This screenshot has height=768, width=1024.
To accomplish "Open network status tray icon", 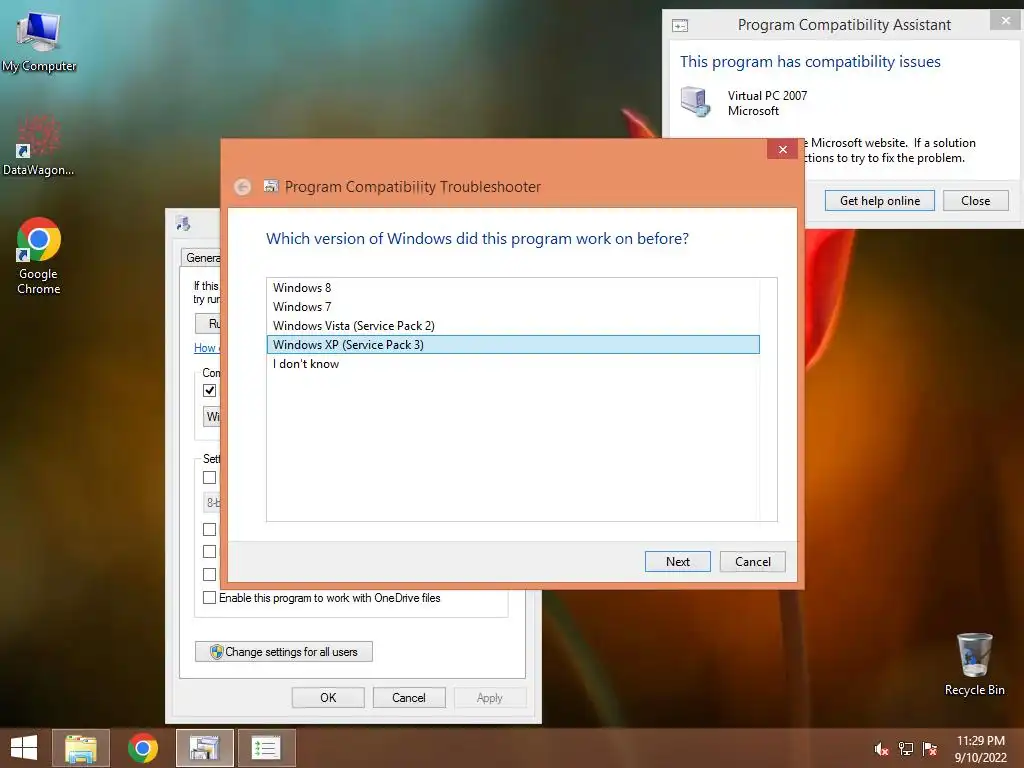I will (906, 749).
